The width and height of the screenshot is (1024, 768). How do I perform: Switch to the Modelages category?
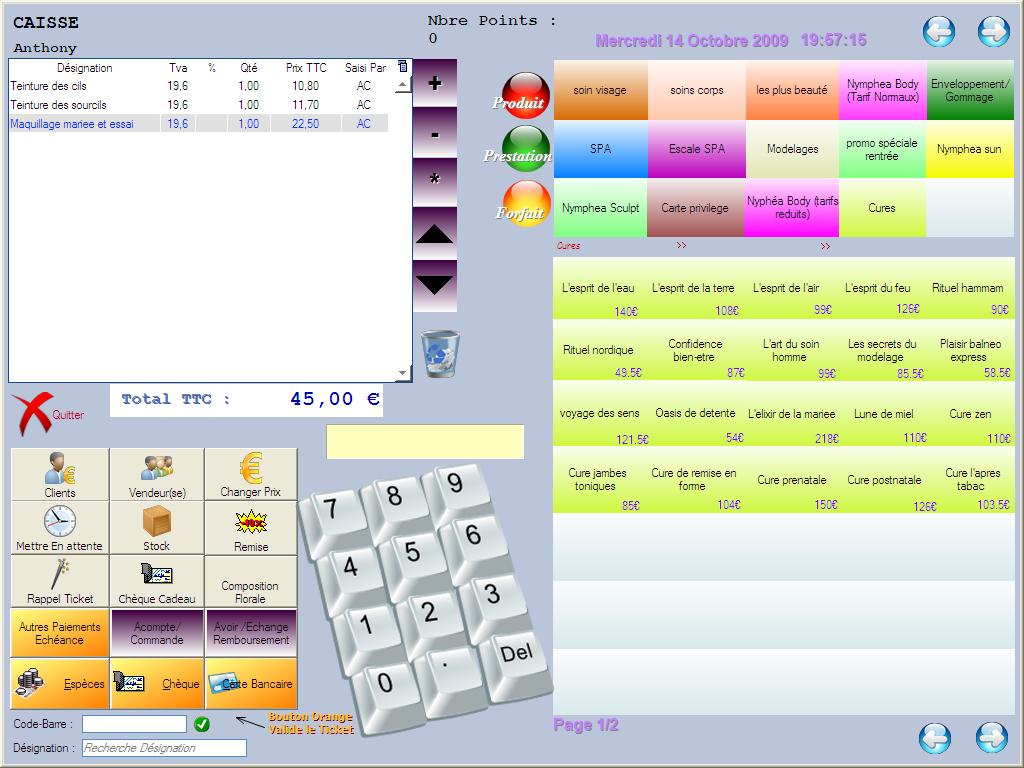[792, 149]
